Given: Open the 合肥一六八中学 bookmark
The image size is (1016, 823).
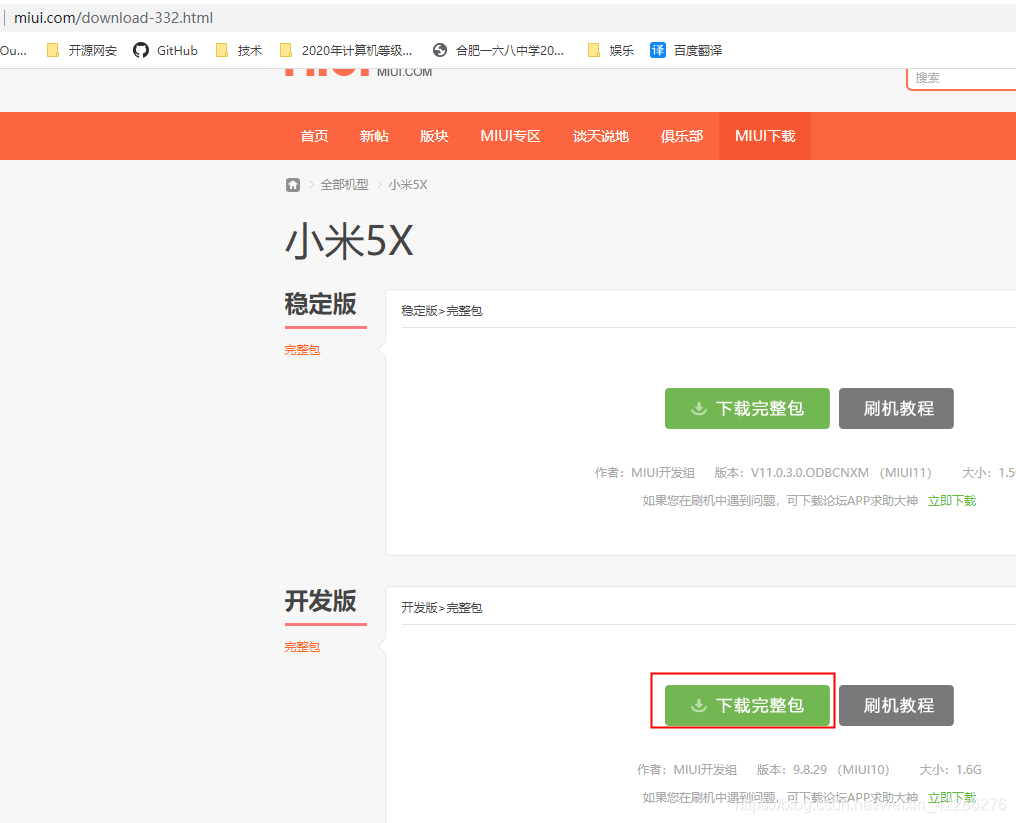Looking at the screenshot, I should (x=498, y=51).
